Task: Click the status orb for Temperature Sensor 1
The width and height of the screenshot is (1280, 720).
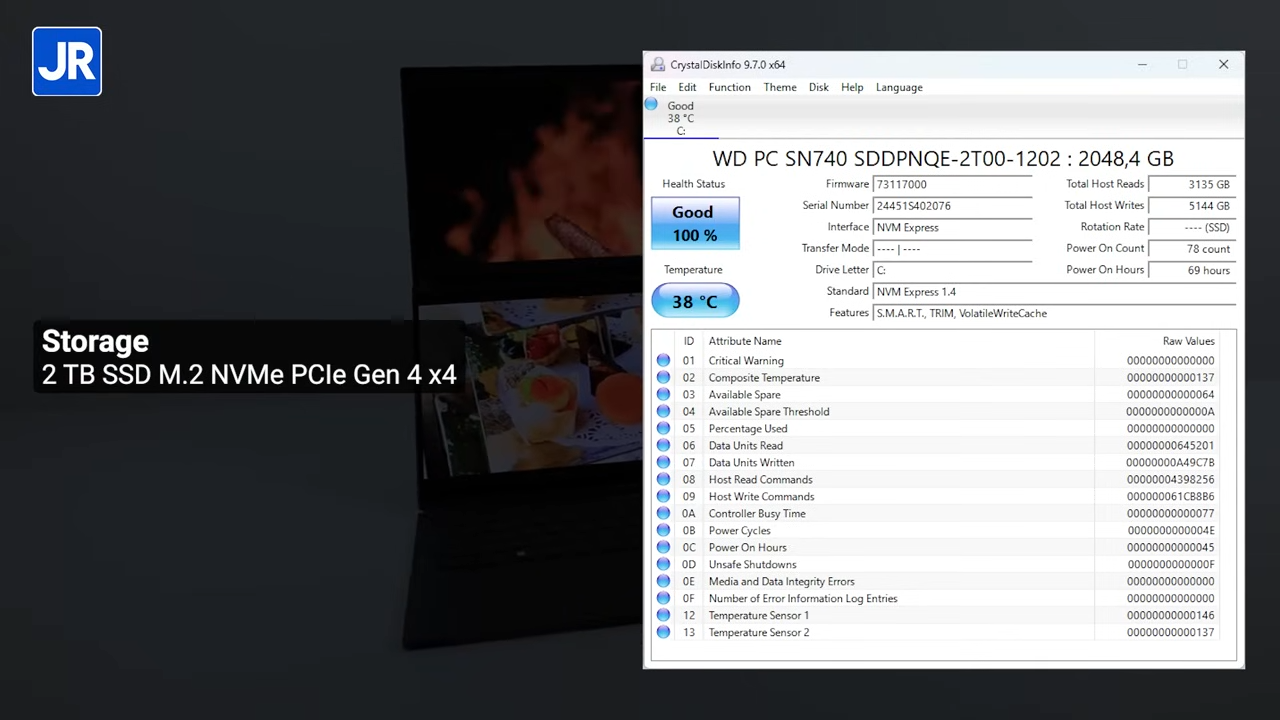Action: [x=663, y=616]
